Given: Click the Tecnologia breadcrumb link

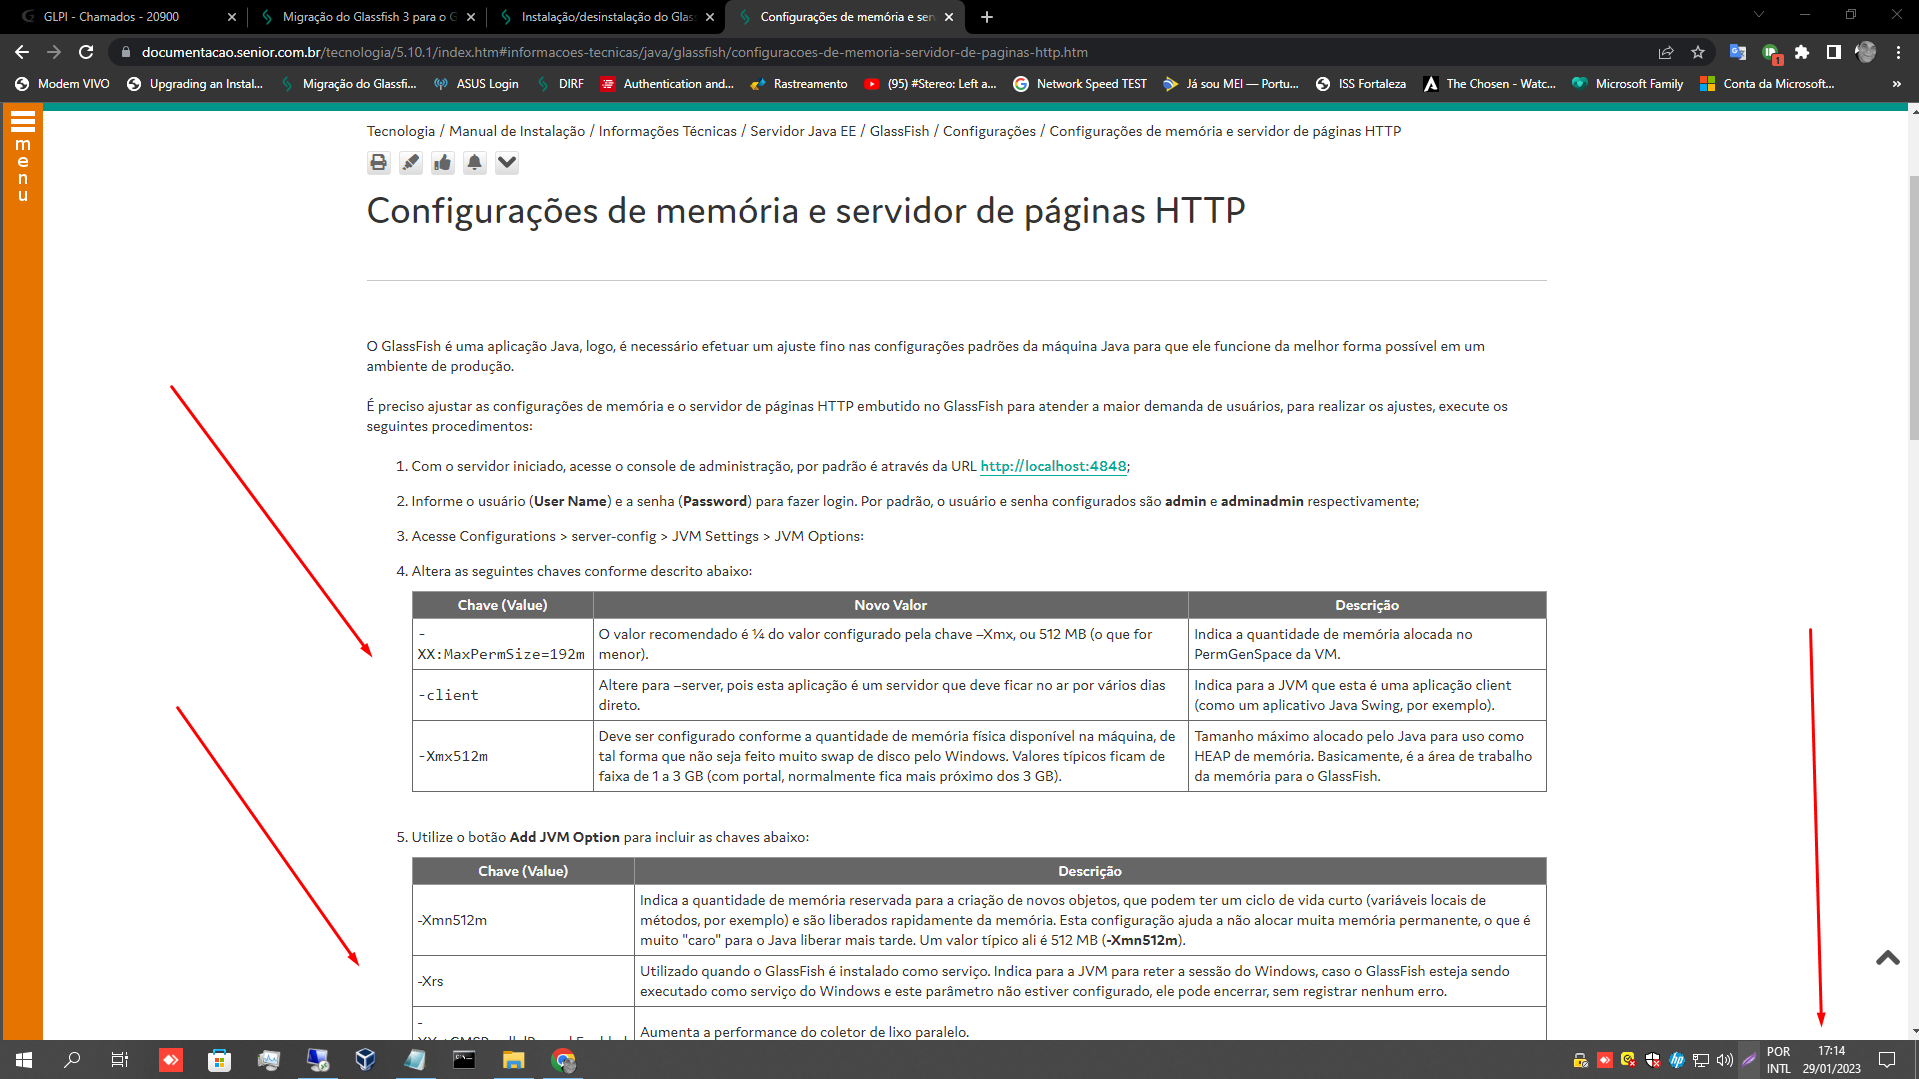Looking at the screenshot, I should (x=400, y=131).
